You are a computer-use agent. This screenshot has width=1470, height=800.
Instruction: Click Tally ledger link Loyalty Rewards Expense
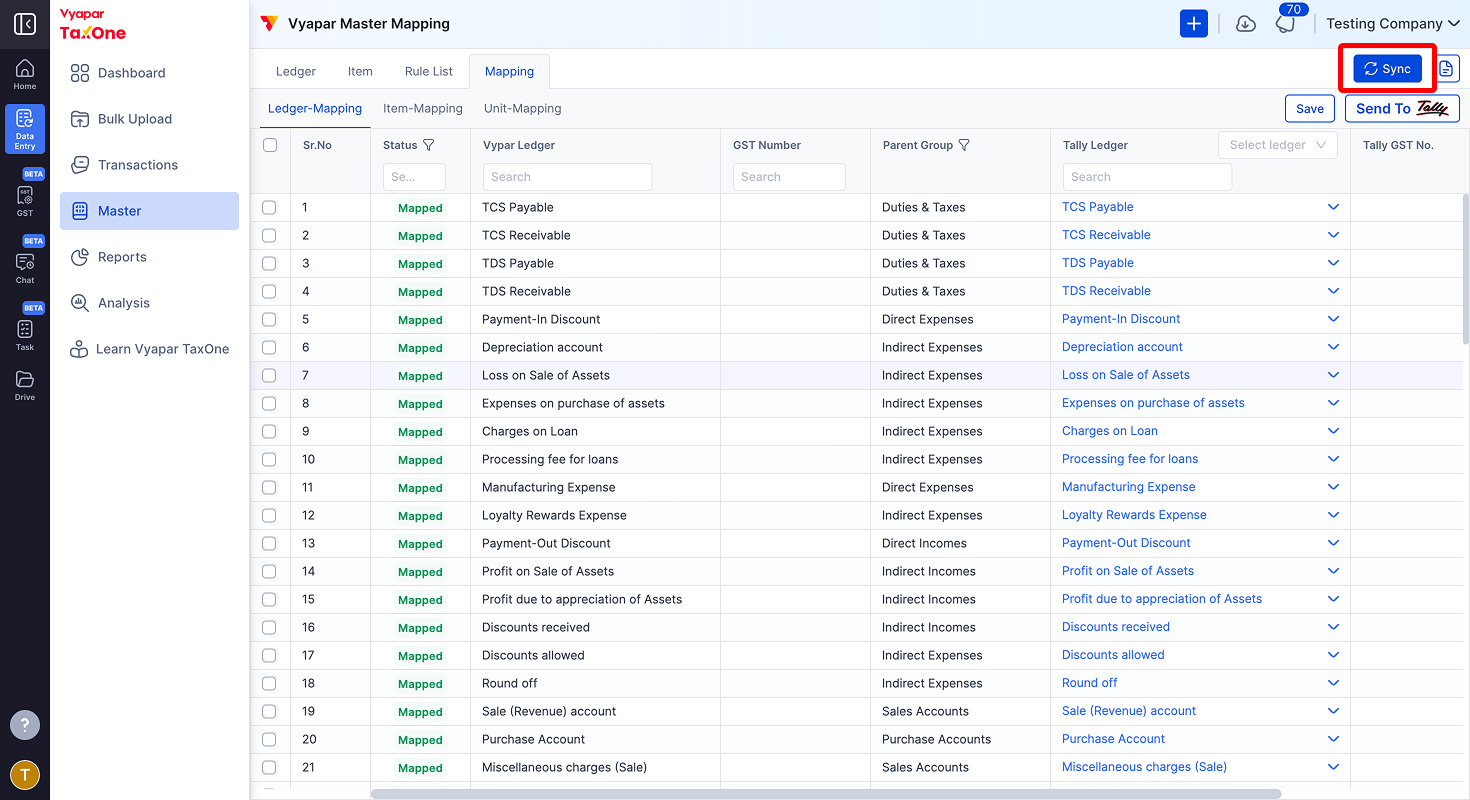1134,515
